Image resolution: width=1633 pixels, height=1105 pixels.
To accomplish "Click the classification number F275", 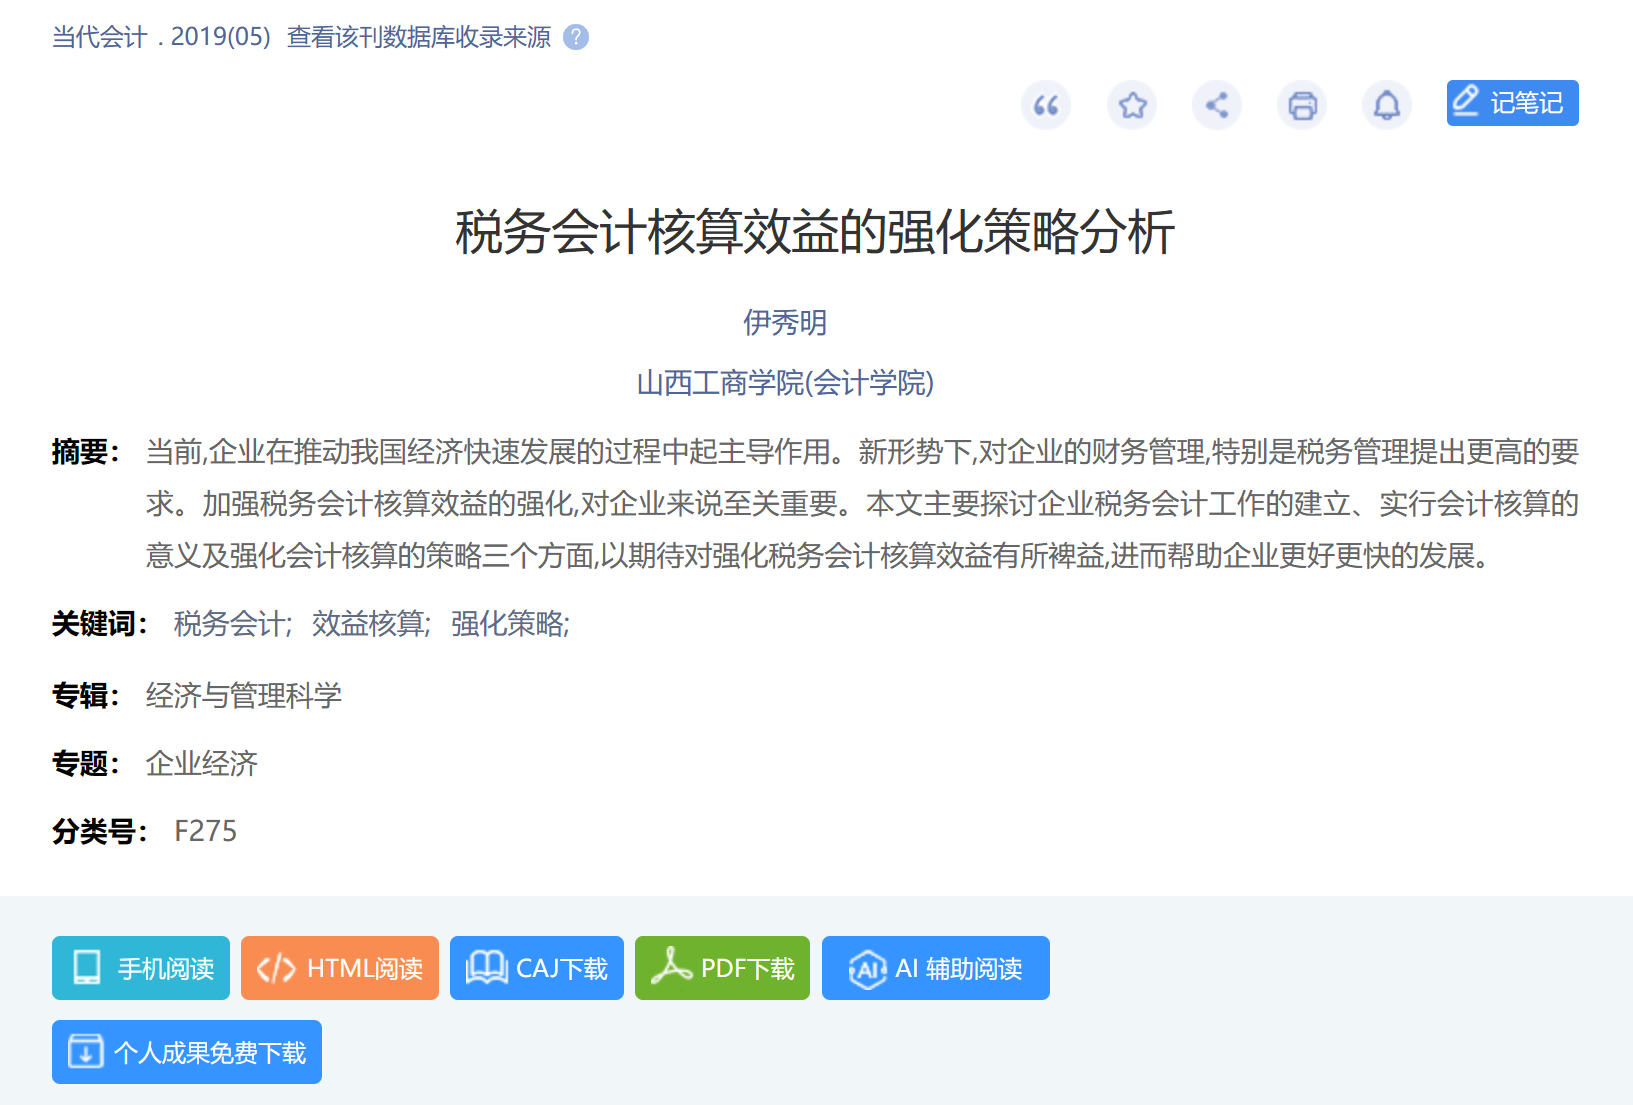I will 206,831.
